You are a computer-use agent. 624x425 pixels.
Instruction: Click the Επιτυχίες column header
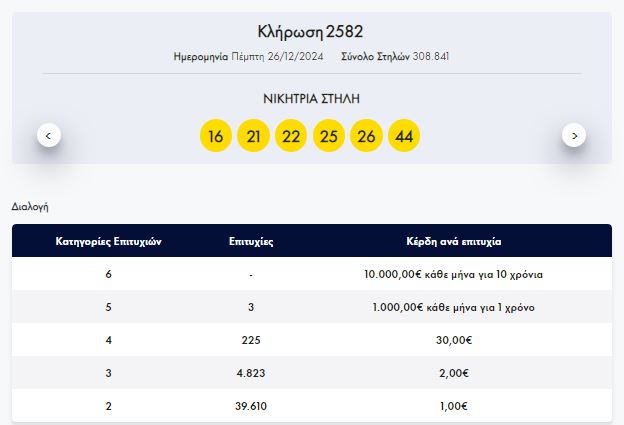(251, 242)
